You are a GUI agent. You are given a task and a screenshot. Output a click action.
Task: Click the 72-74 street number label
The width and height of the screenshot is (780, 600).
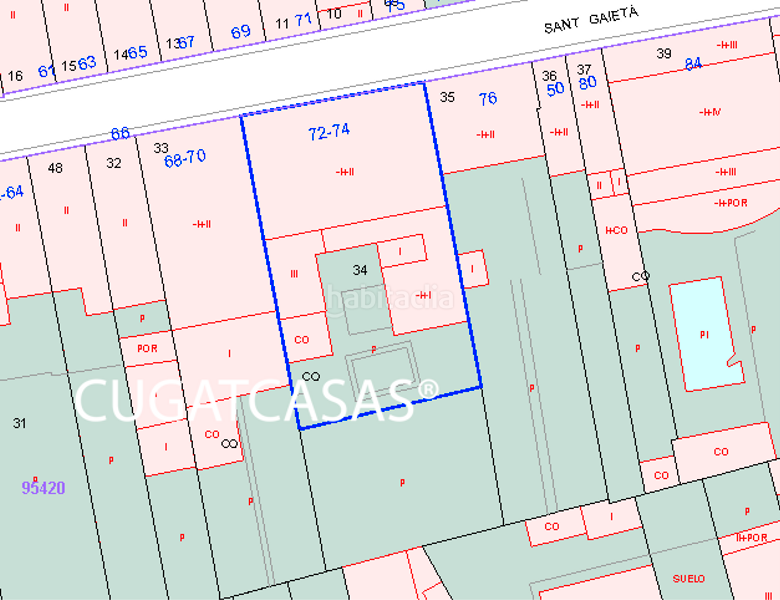coord(329,131)
